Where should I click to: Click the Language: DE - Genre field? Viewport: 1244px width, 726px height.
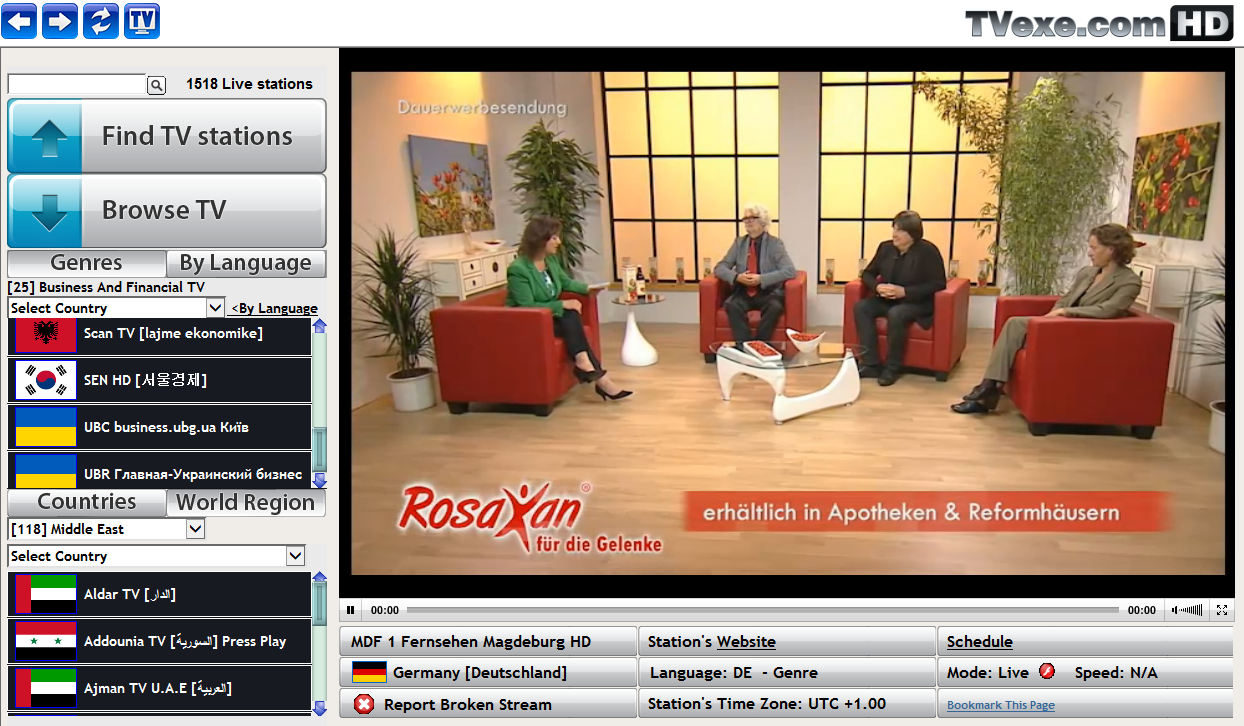(x=787, y=672)
